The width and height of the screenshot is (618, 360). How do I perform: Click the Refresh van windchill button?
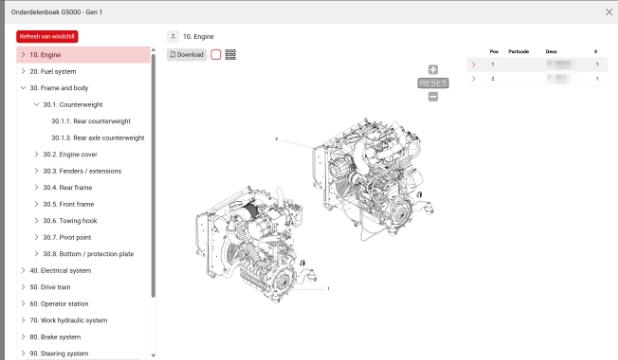pos(47,36)
